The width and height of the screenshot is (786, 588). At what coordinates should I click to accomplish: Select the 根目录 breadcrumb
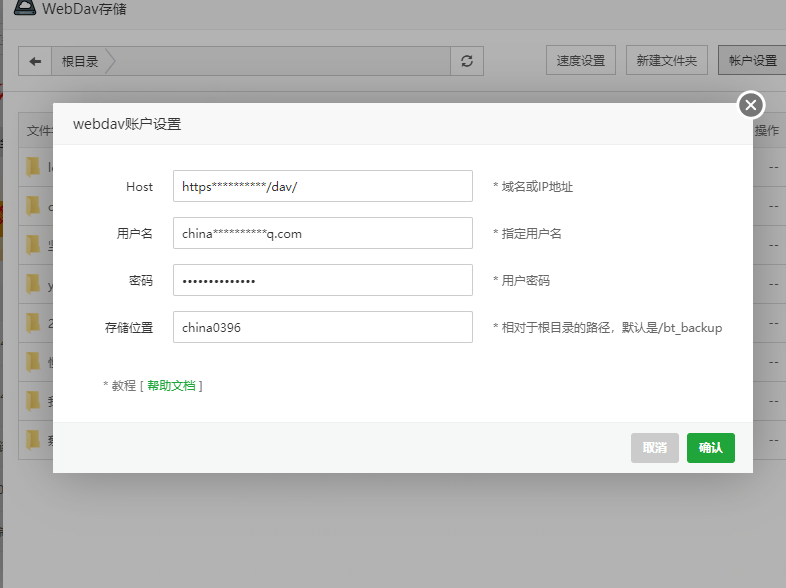pos(80,61)
